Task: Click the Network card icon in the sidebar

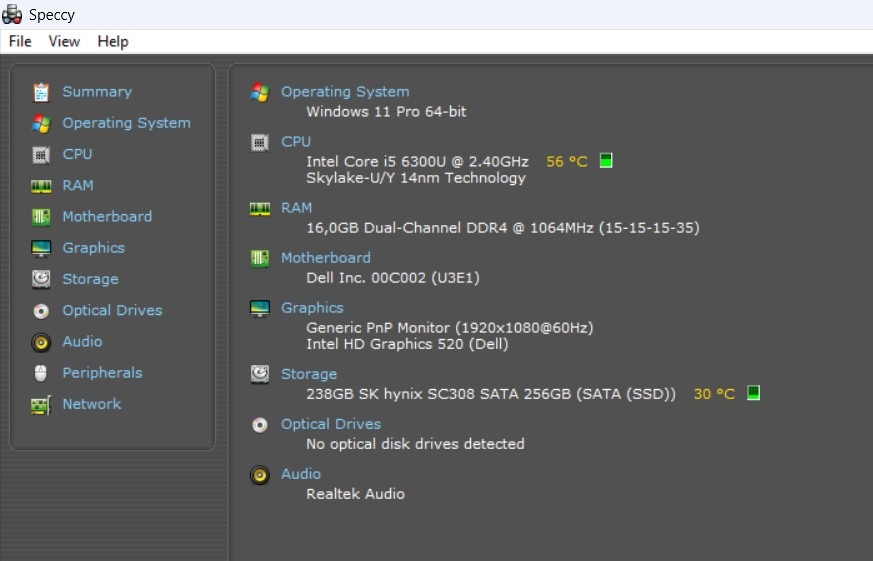Action: (x=41, y=405)
